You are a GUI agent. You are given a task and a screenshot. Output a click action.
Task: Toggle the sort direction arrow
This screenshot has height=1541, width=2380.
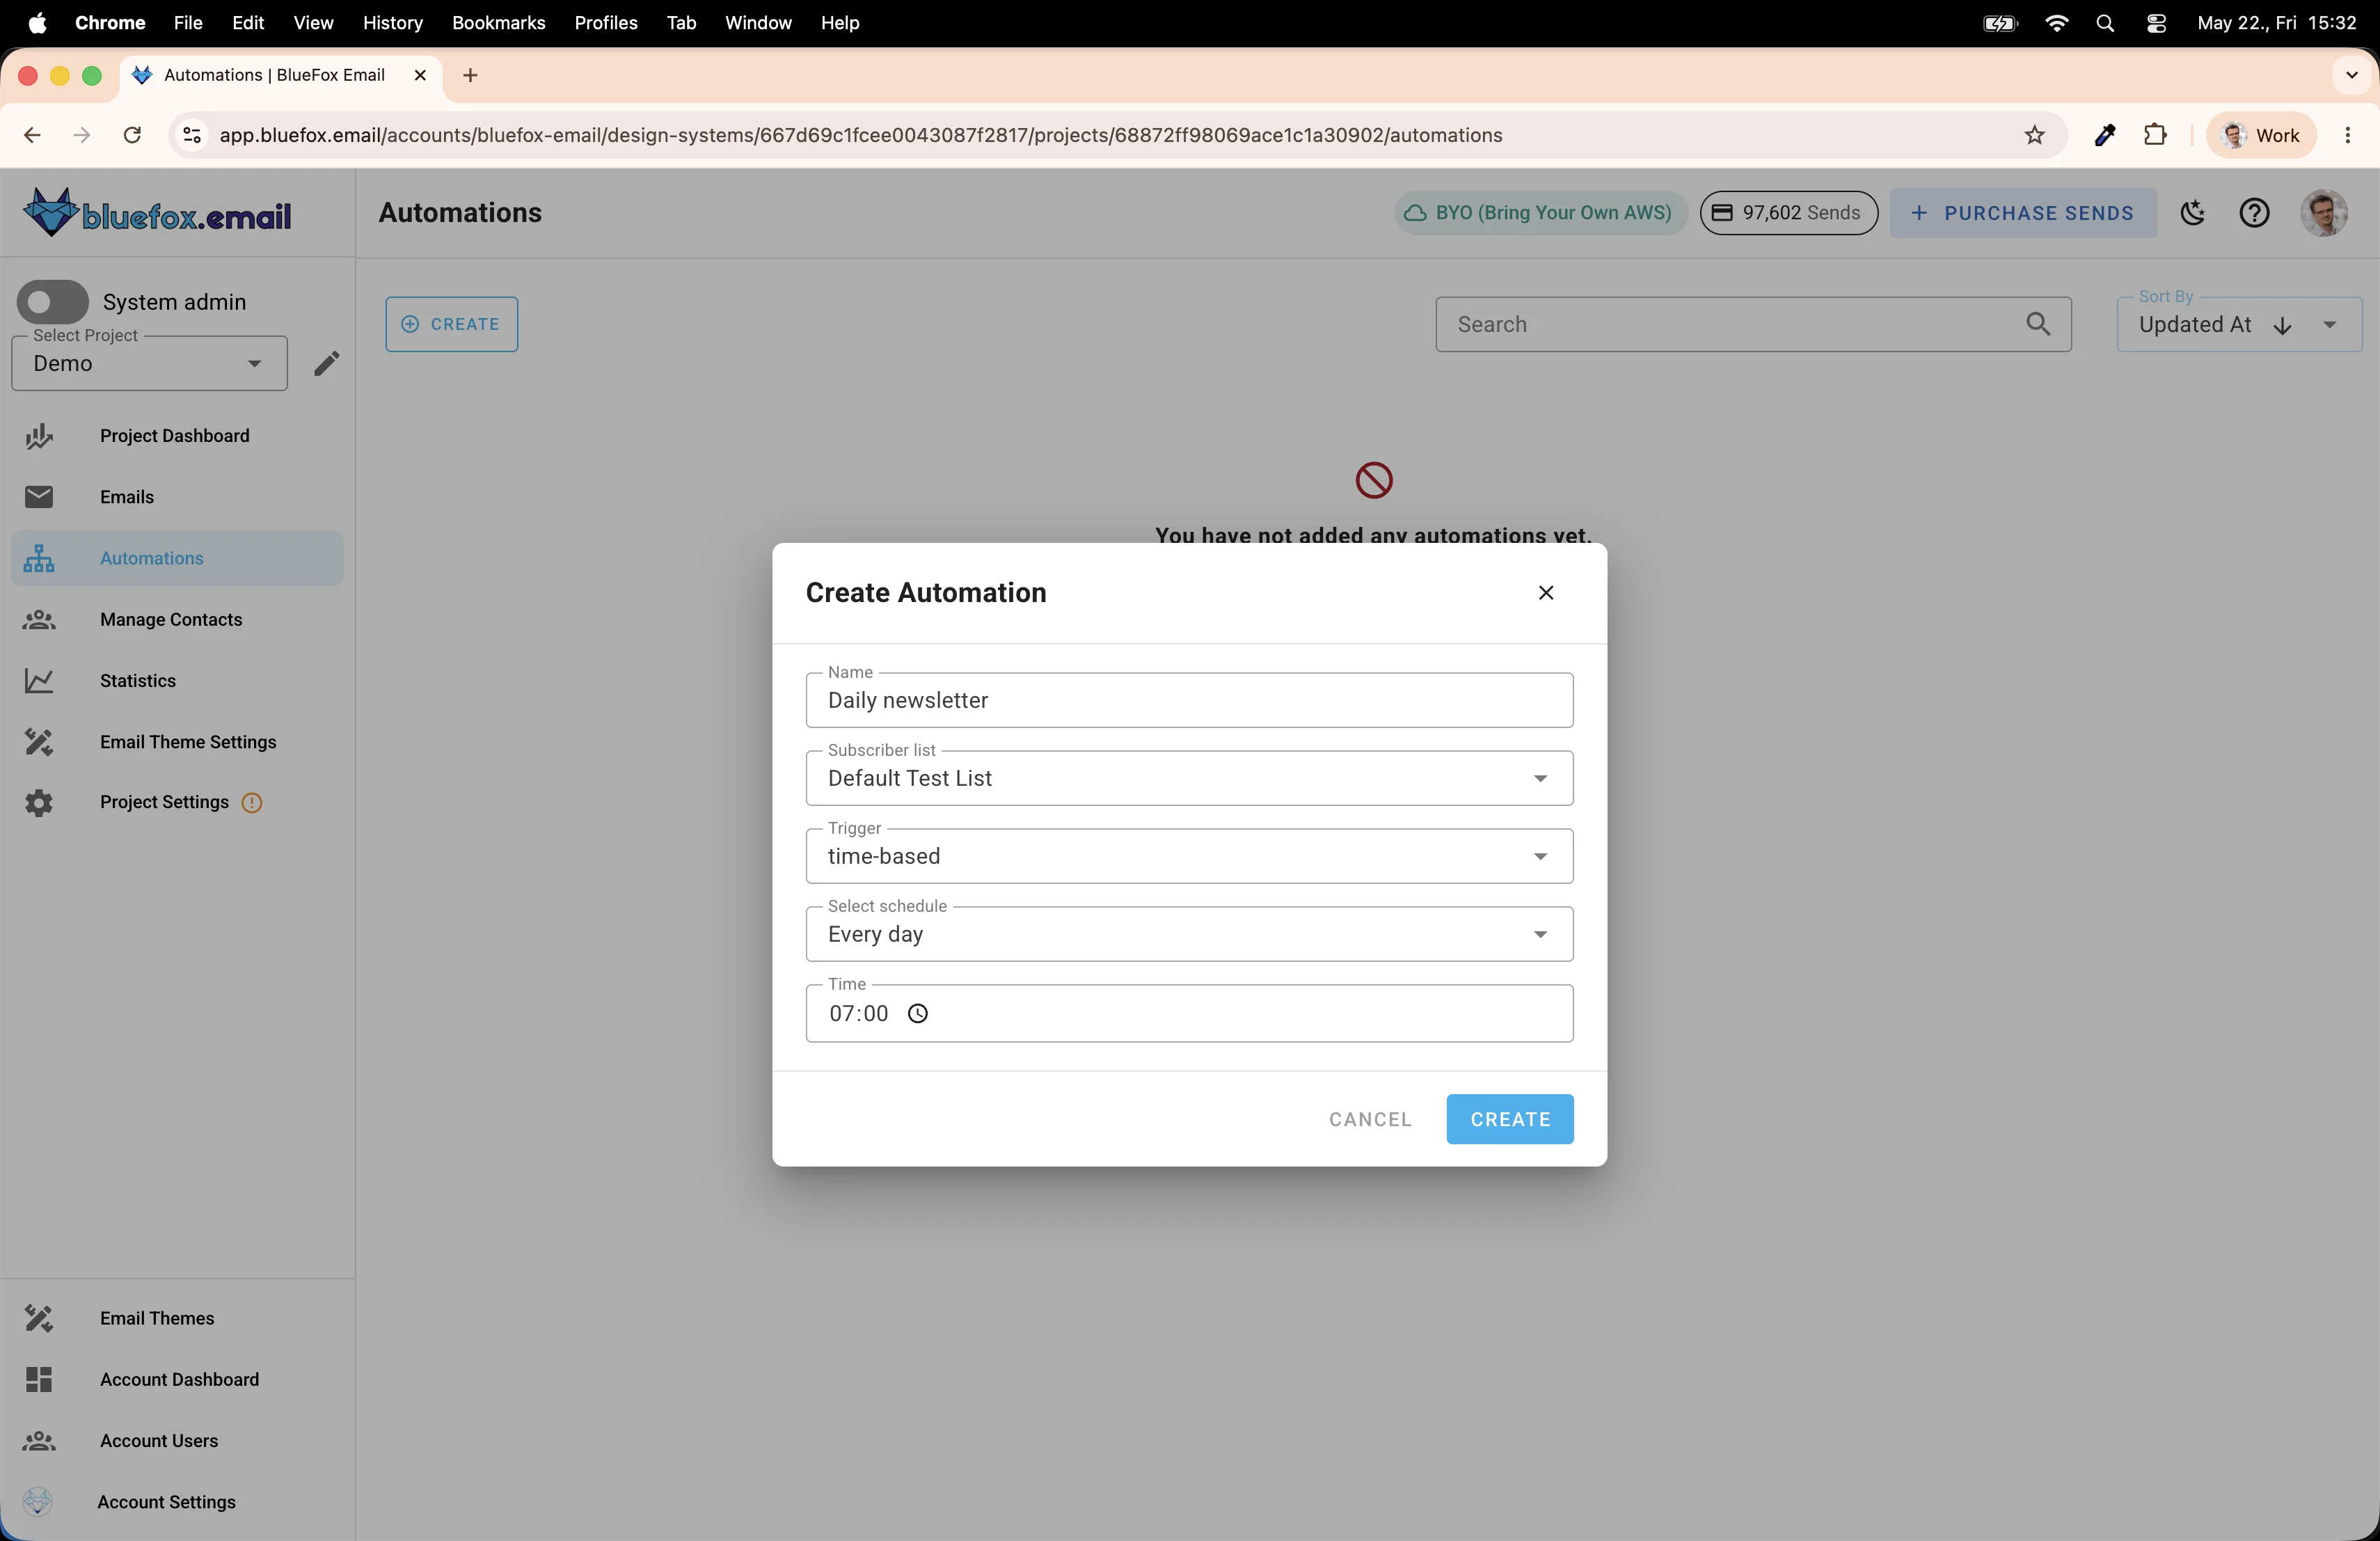point(2283,326)
